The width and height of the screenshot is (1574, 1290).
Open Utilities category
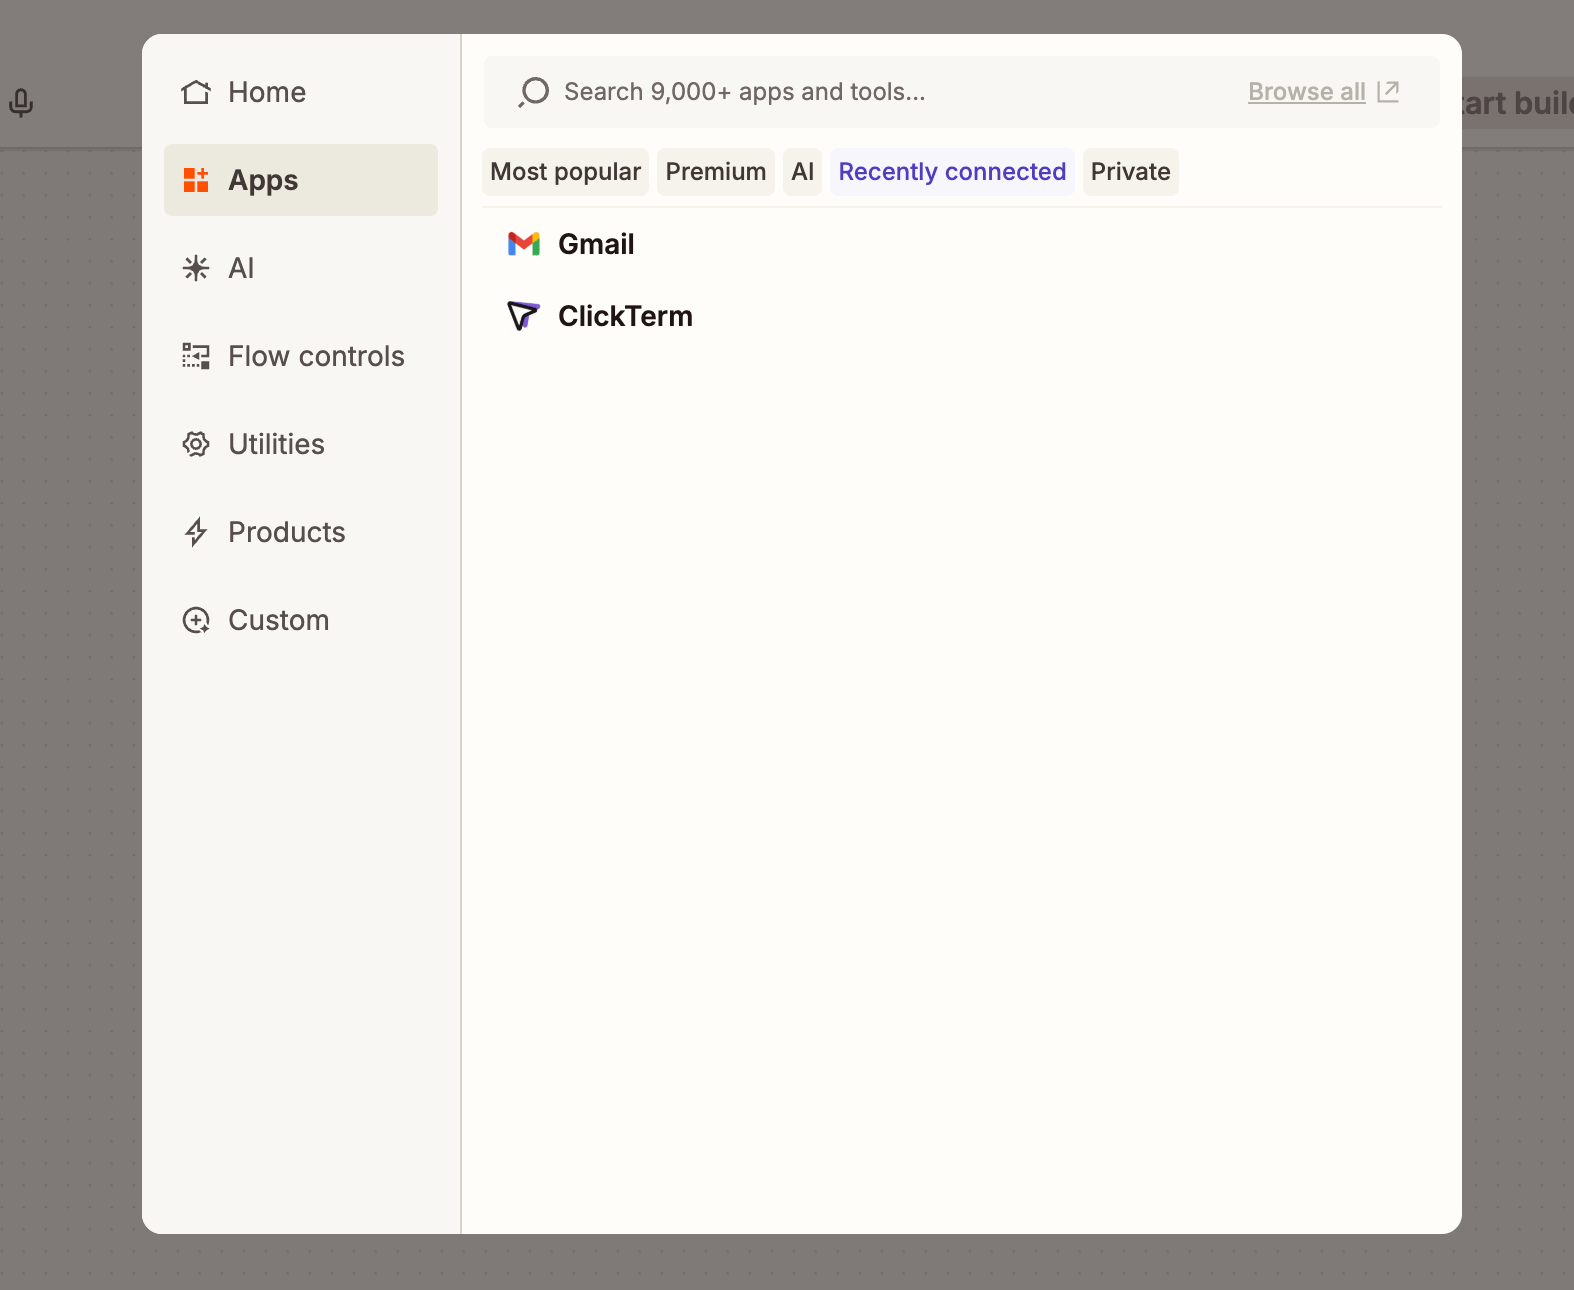pyautogui.click(x=301, y=444)
